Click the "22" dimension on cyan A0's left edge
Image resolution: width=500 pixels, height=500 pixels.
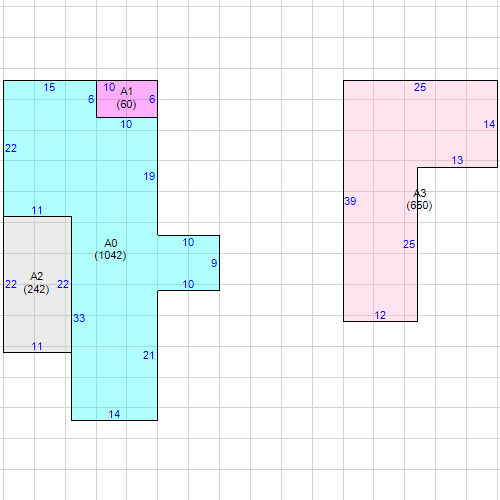[x=11, y=148]
